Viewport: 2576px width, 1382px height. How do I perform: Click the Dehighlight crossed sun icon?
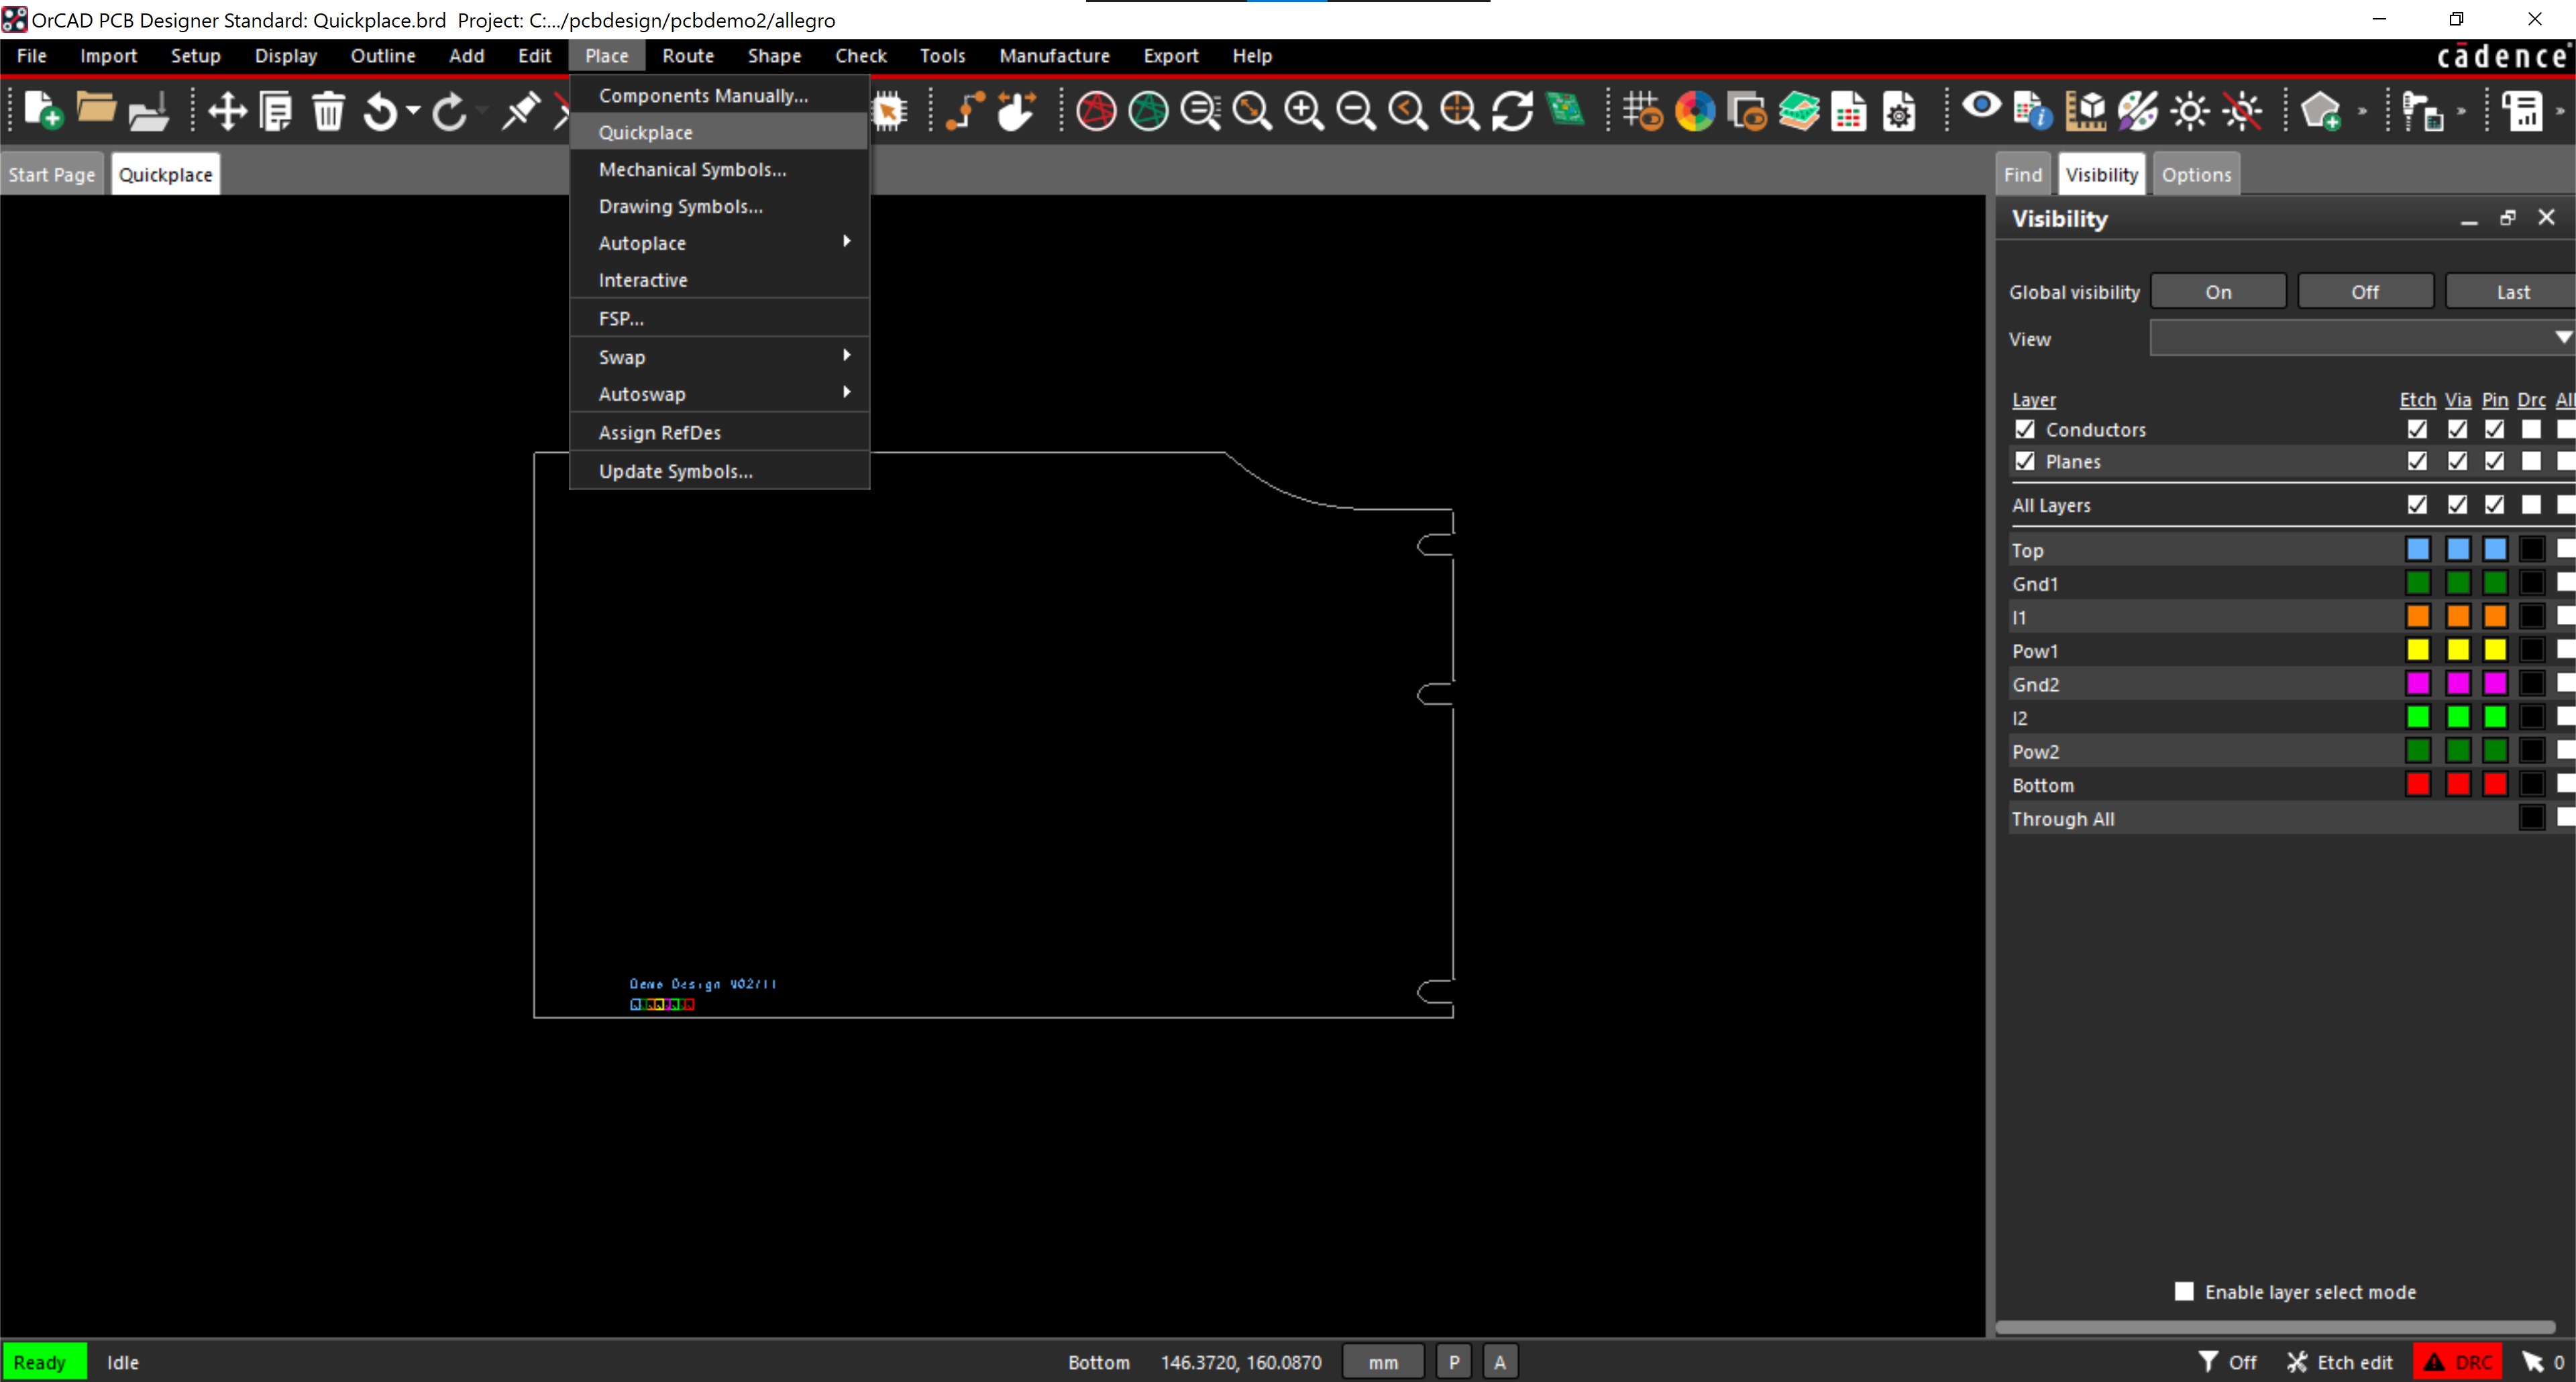(x=2242, y=111)
